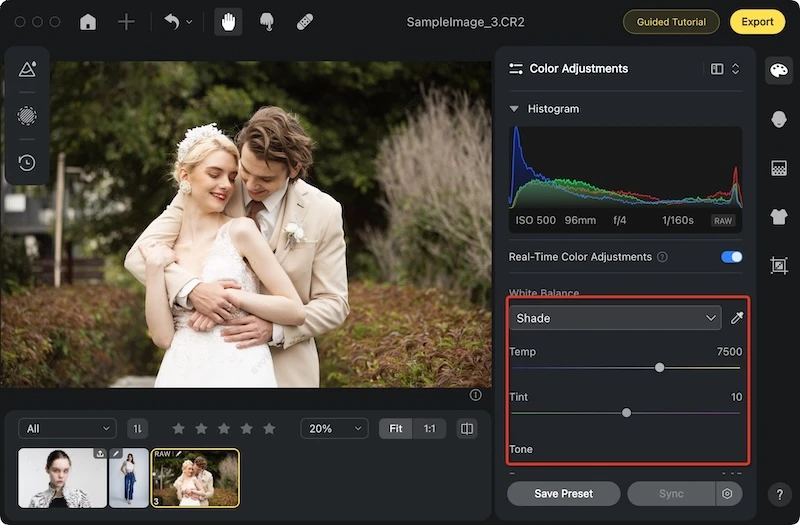Select the blue jeans model thumbnail

[129, 478]
